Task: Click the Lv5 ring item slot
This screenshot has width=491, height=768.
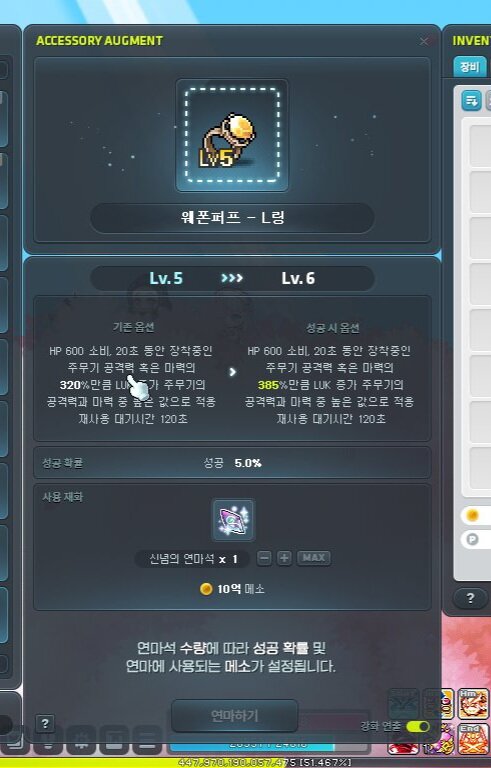Action: pyautogui.click(x=232, y=135)
